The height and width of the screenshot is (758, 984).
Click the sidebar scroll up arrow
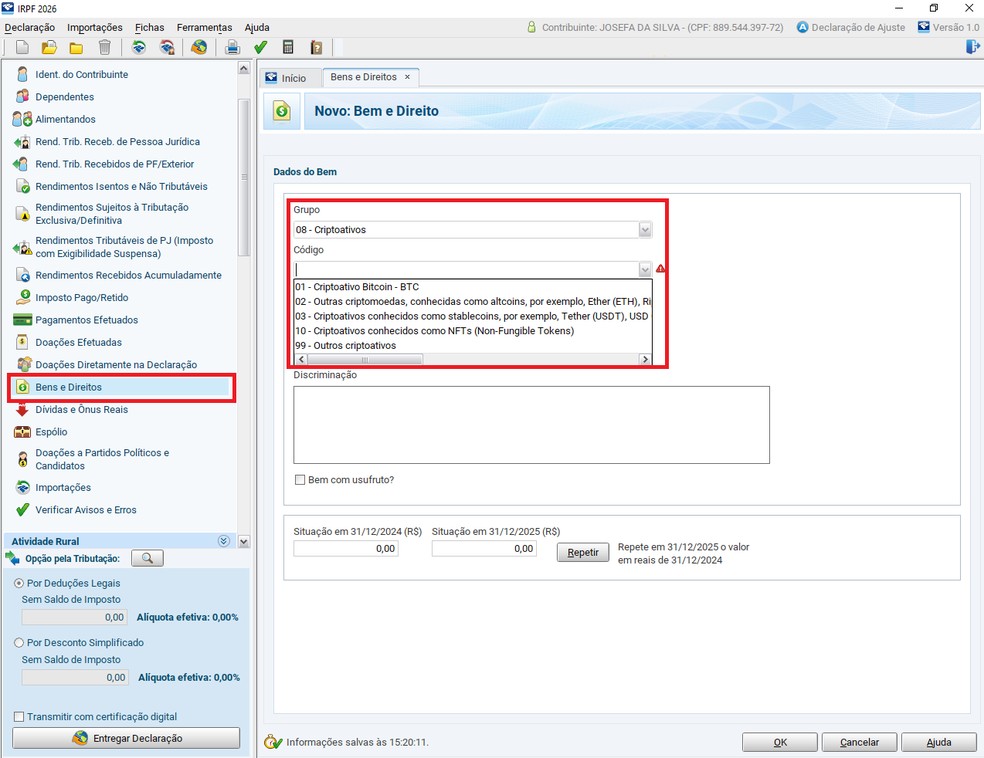[x=244, y=68]
